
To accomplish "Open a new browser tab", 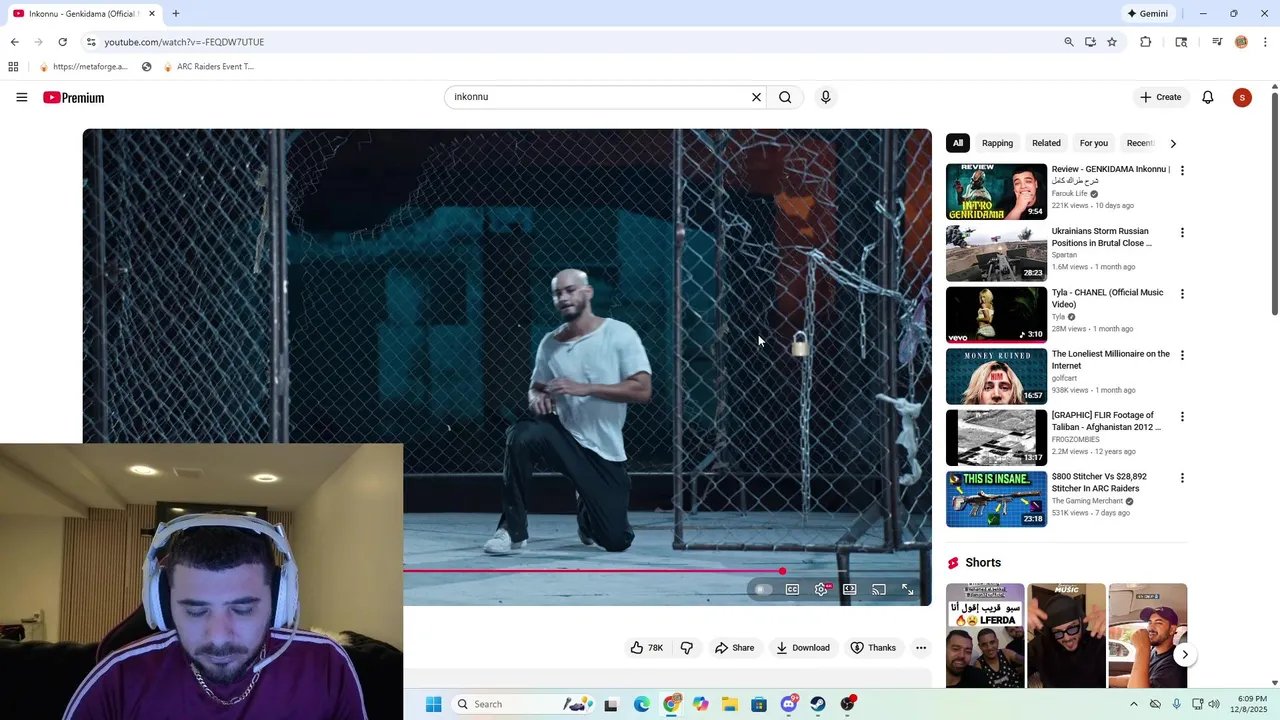I will pos(176,14).
